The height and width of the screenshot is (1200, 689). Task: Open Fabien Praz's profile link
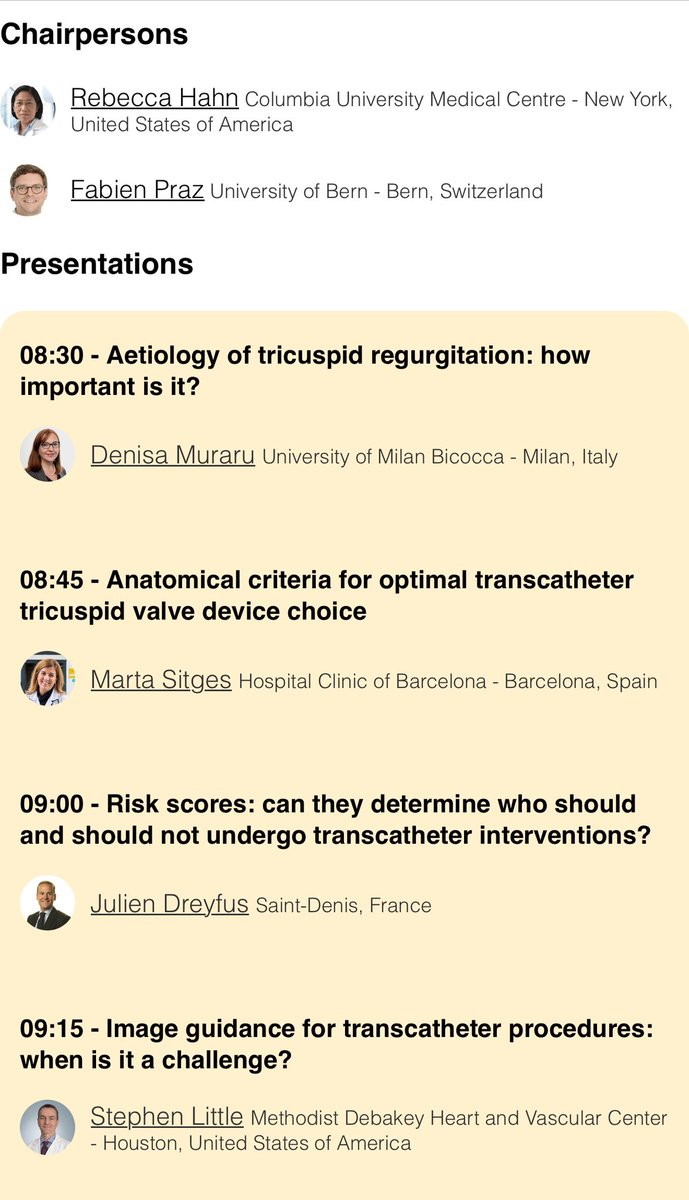[137, 189]
